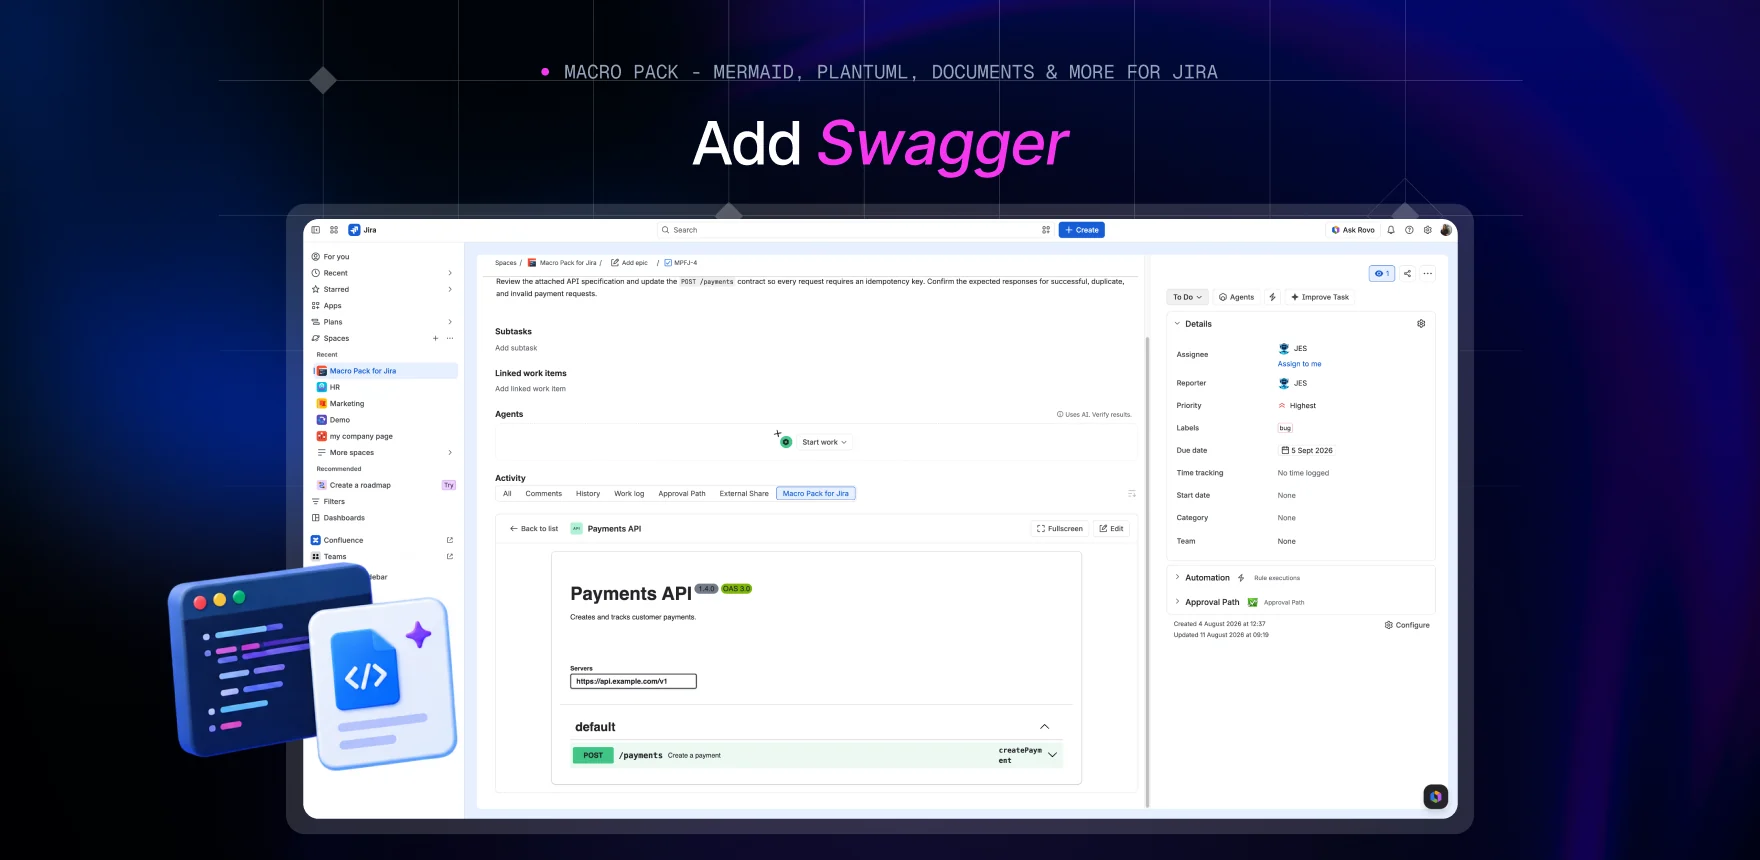The width and height of the screenshot is (1760, 860).
Task: Open the settings gear in top bar
Action: [x=1427, y=230]
